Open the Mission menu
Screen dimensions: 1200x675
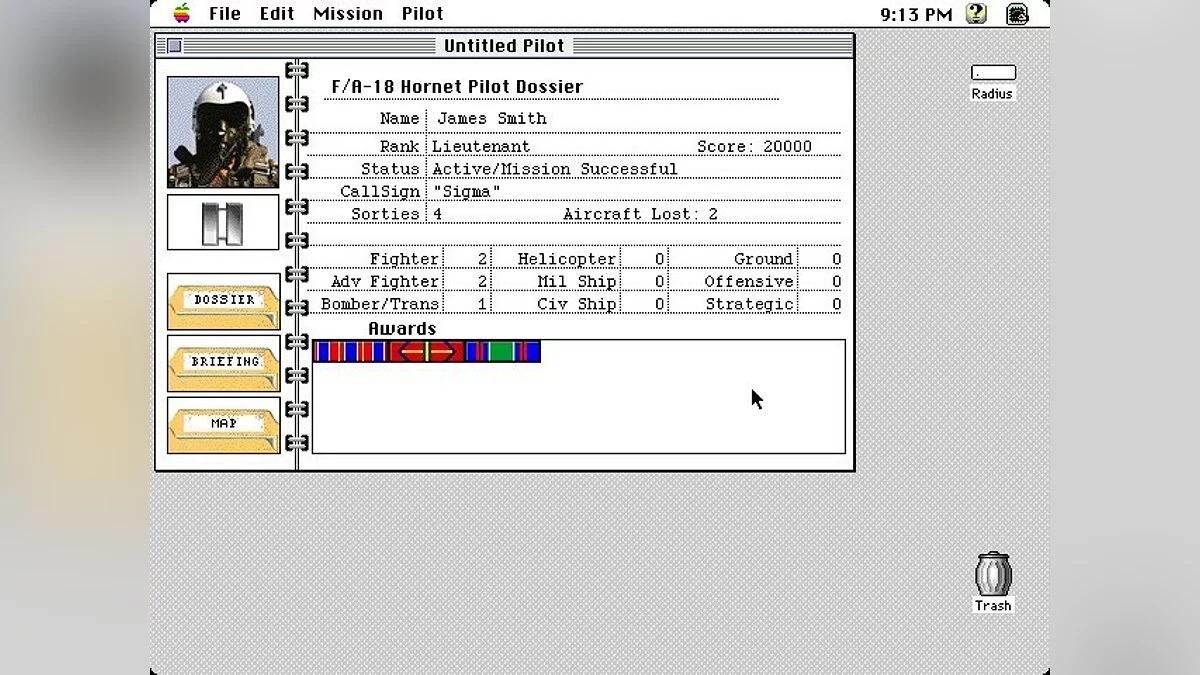click(348, 14)
